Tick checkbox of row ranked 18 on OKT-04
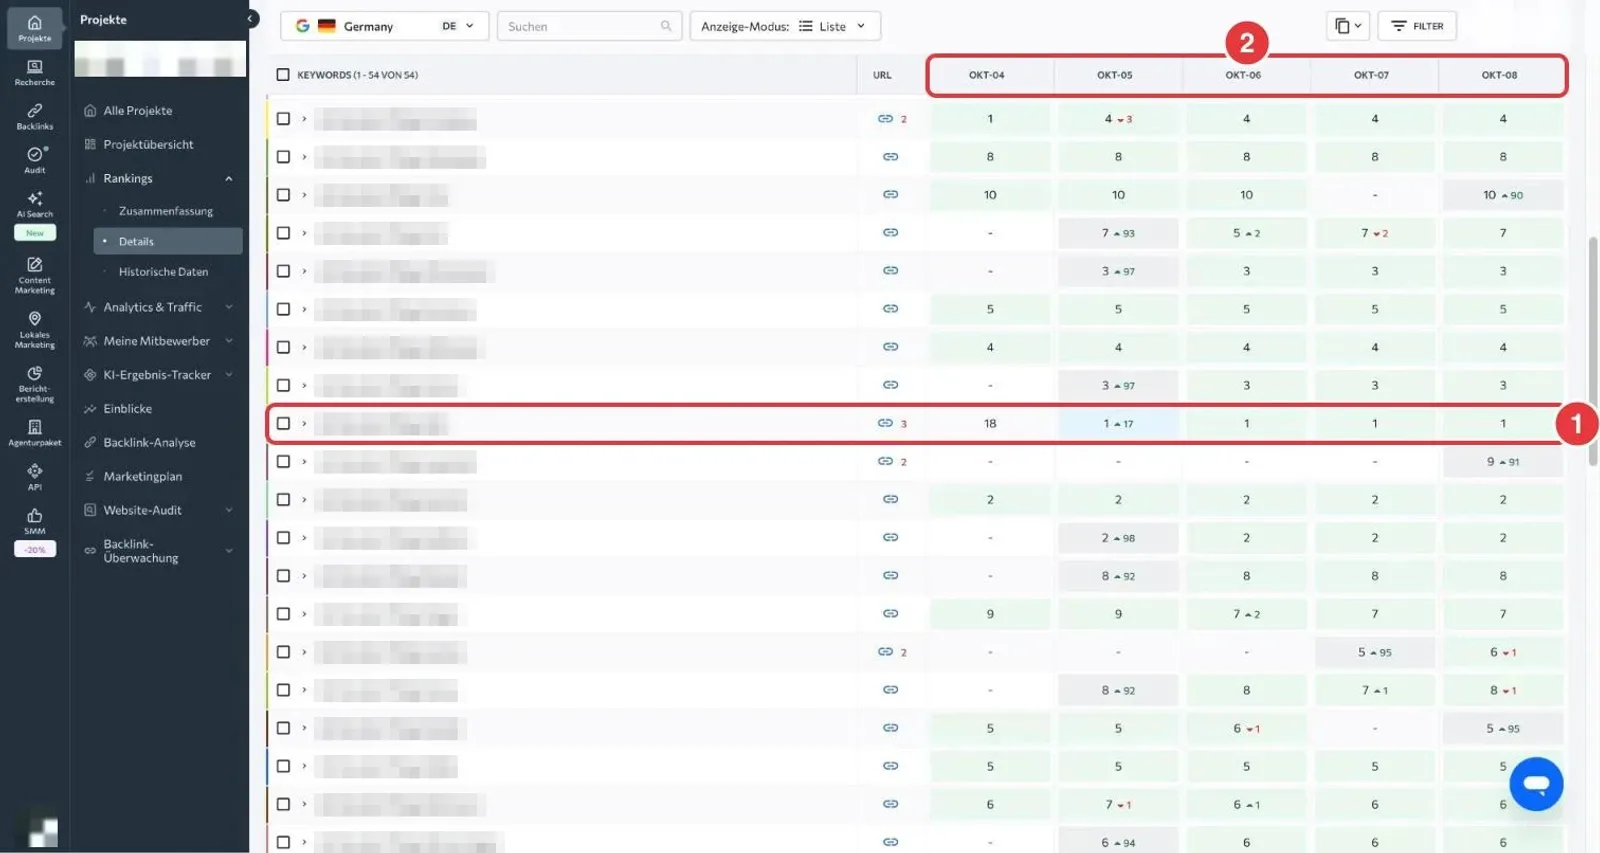The width and height of the screenshot is (1600, 853). (x=283, y=423)
